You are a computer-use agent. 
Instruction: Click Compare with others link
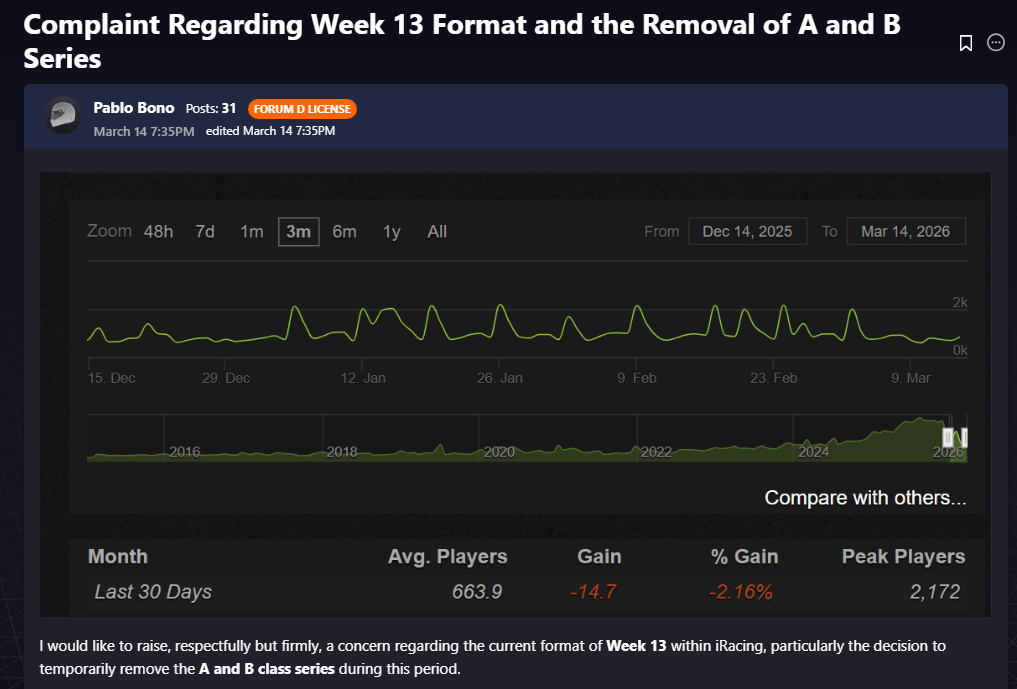coord(865,497)
